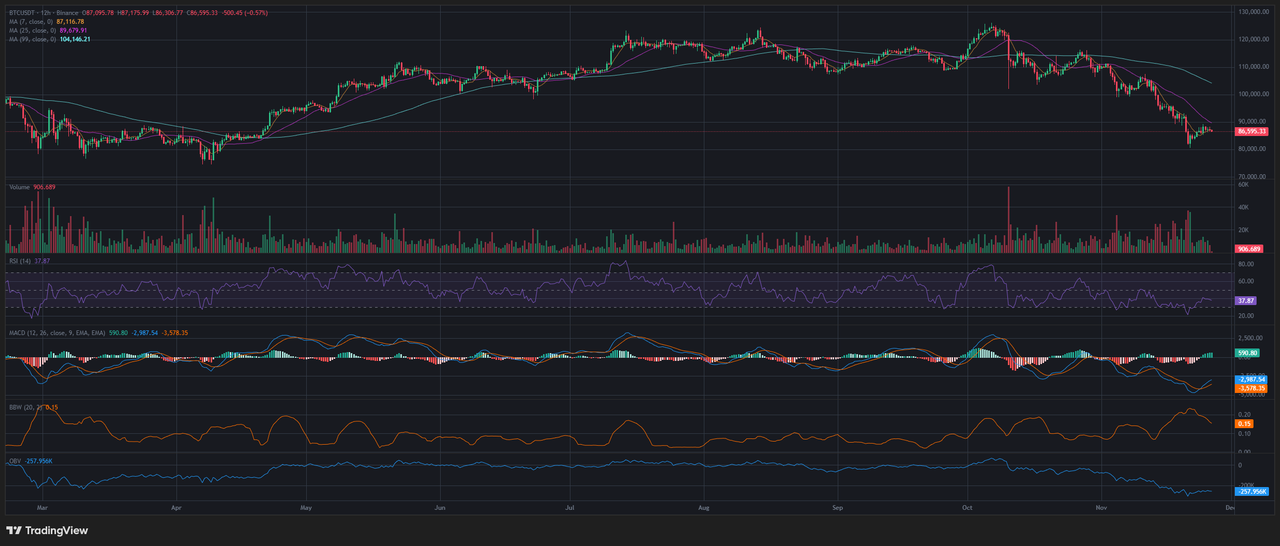Click the 70,000.00 price axis label
1280x546 pixels.
pyautogui.click(x=1252, y=176)
